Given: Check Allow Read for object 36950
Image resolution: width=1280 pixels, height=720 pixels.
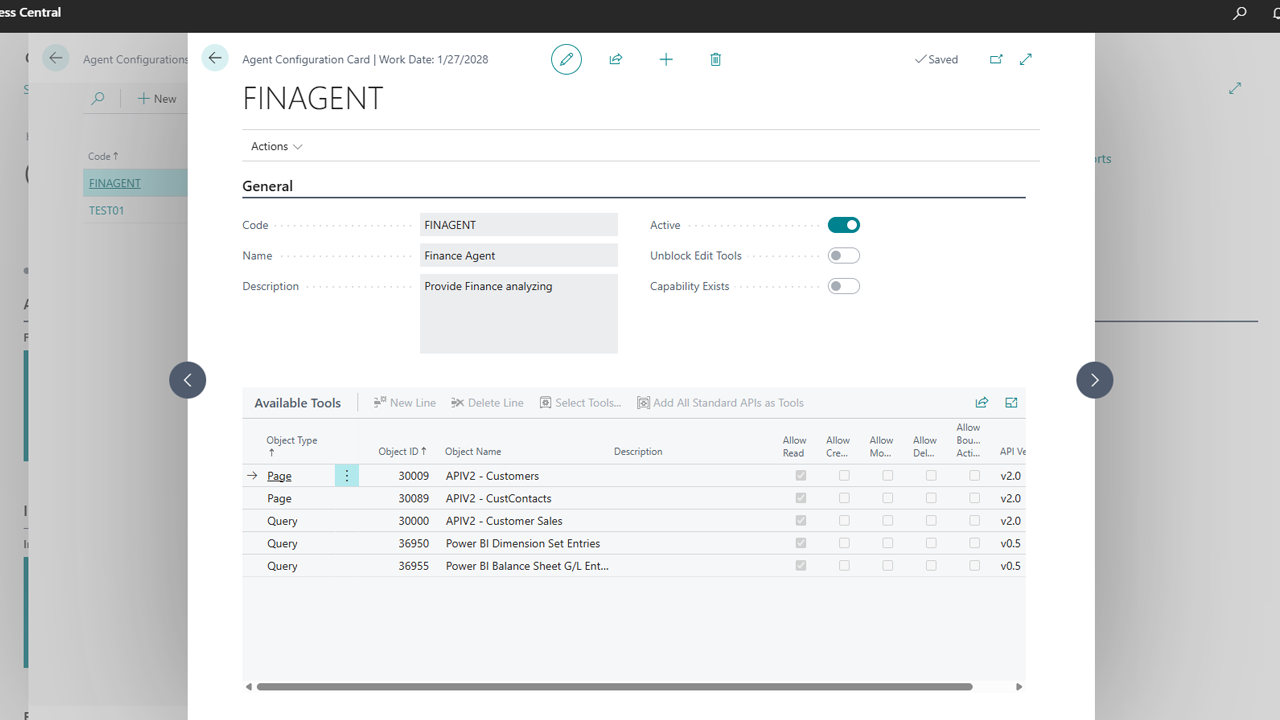Looking at the screenshot, I should coord(801,543).
